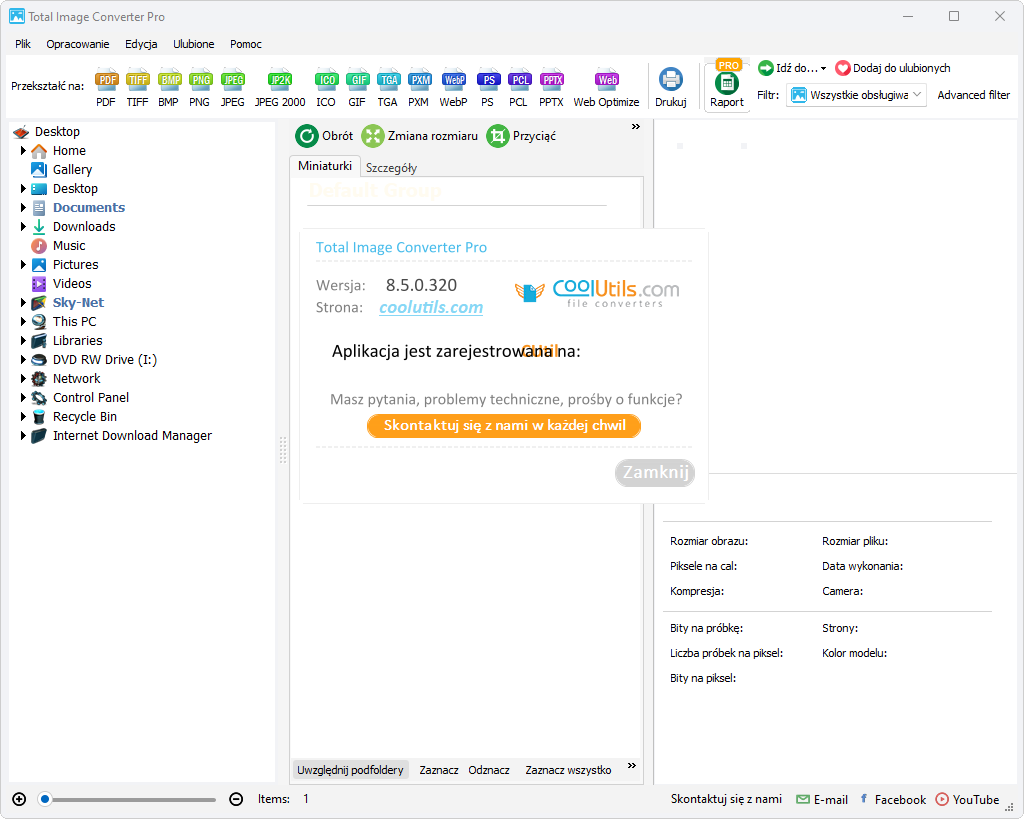Expand the This PC node
This screenshot has height=819, width=1024.
coord(24,321)
